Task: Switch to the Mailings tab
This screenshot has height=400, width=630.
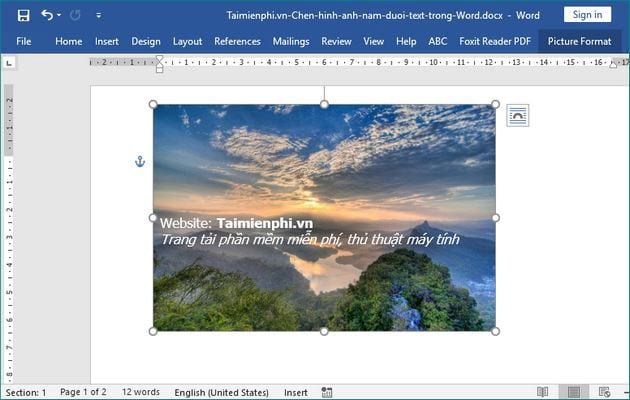Action: pyautogui.click(x=291, y=41)
